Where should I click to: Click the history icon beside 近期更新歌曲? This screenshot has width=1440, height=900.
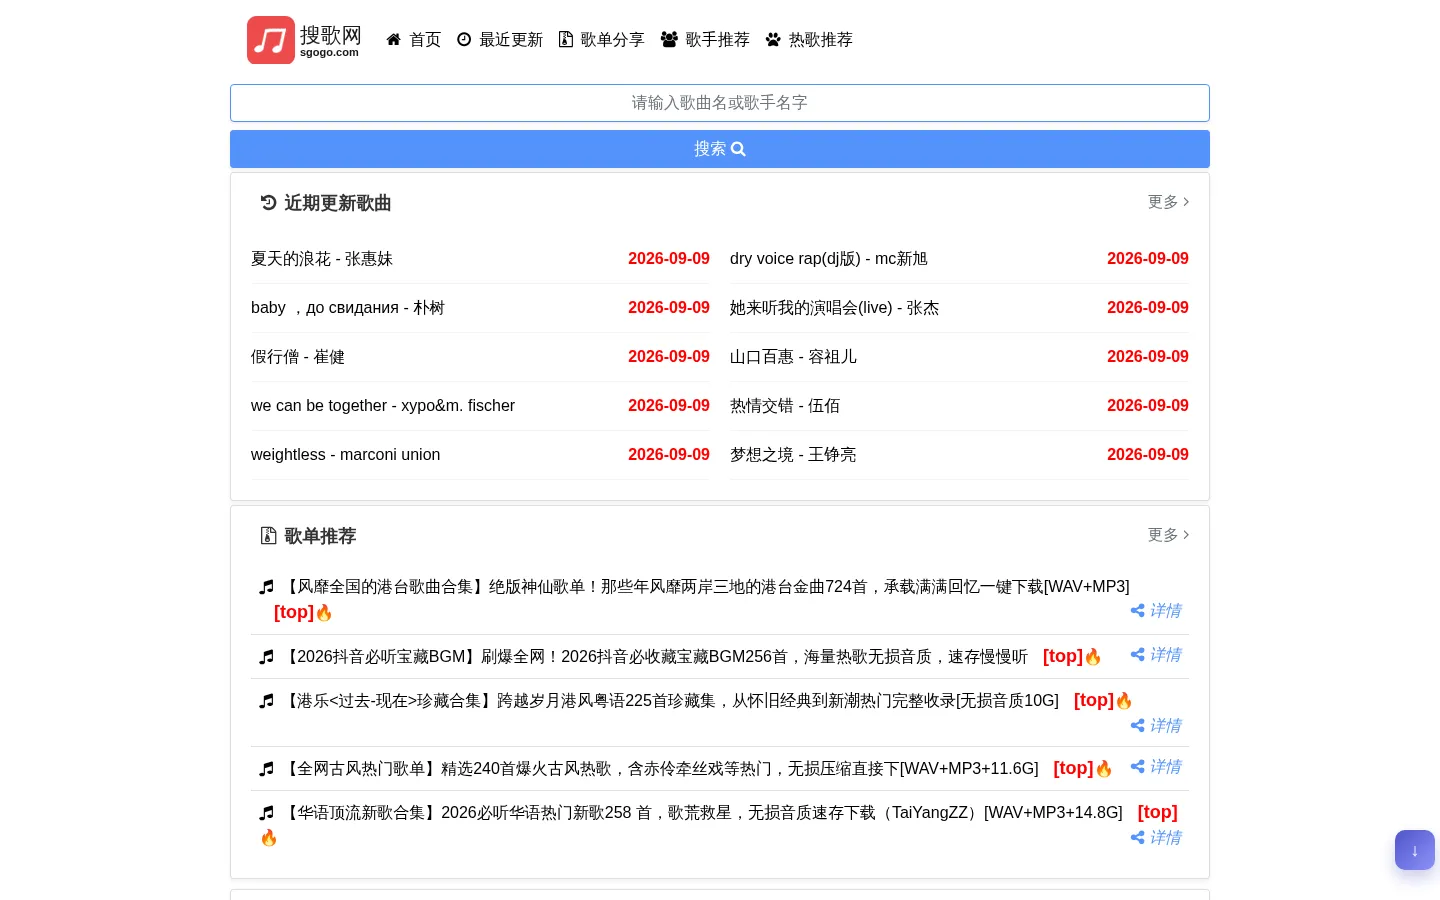[x=268, y=203]
